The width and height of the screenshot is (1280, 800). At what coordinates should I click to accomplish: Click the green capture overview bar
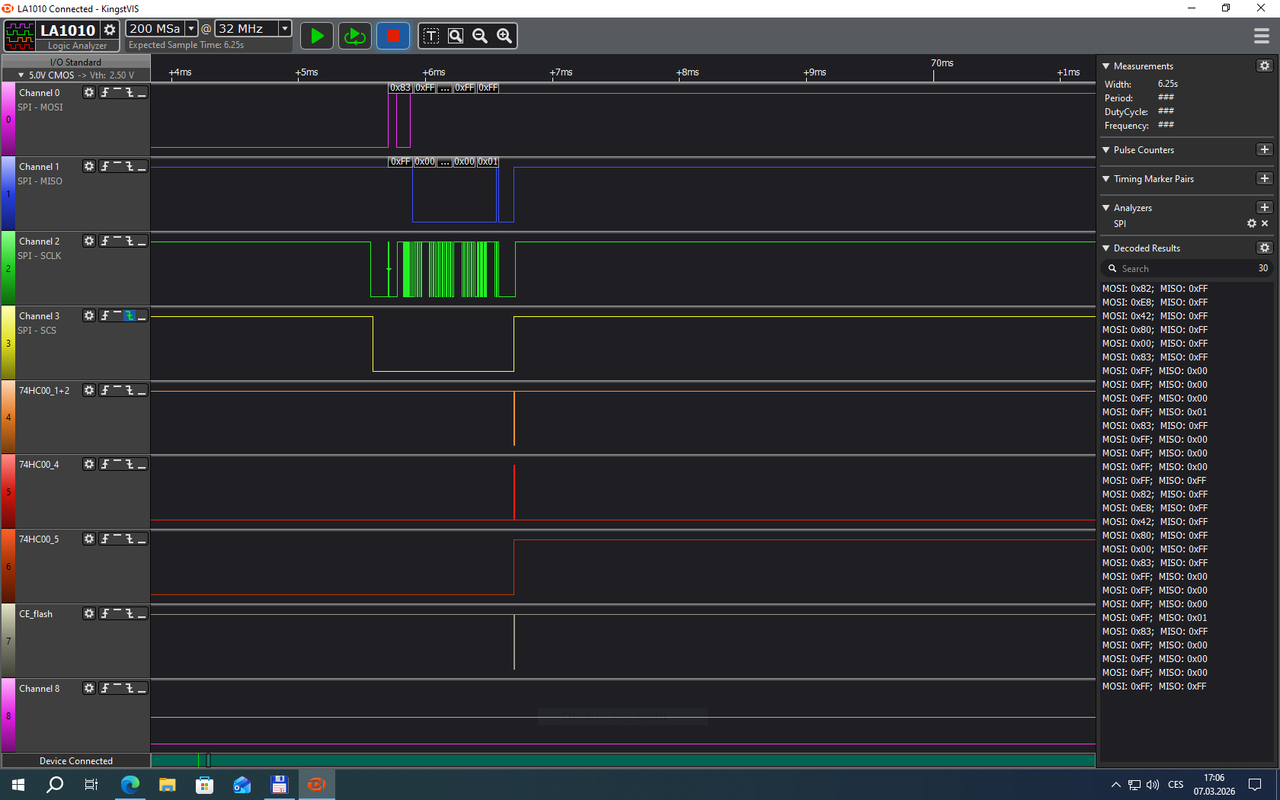(623, 760)
